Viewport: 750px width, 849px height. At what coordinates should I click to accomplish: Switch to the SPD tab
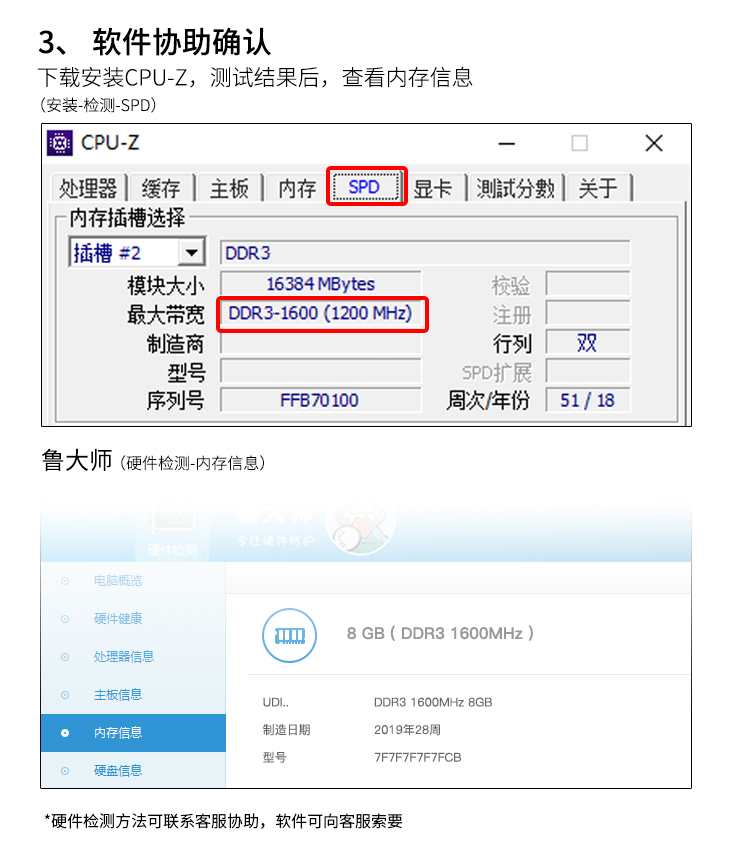(366, 187)
